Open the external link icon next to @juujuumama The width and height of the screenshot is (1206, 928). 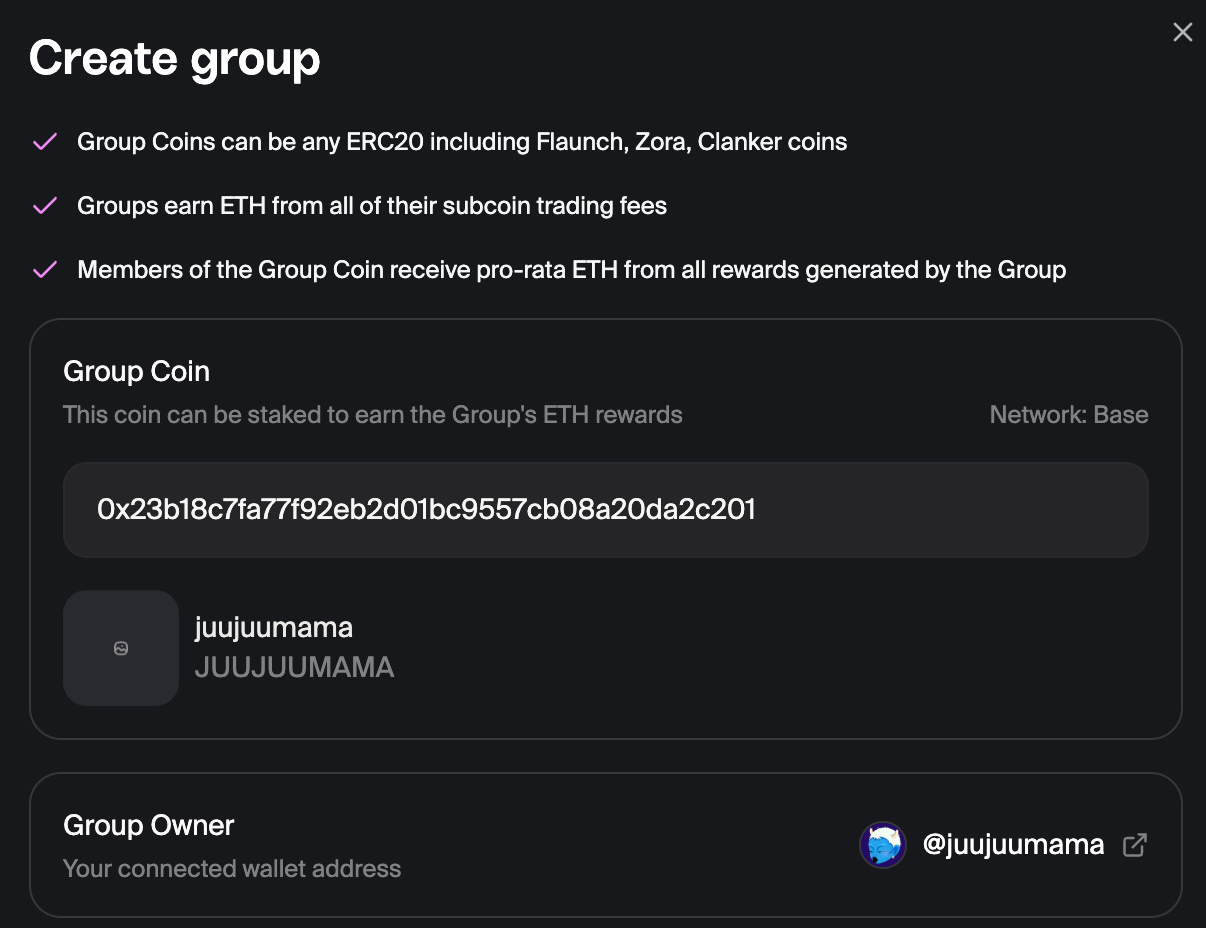1135,845
